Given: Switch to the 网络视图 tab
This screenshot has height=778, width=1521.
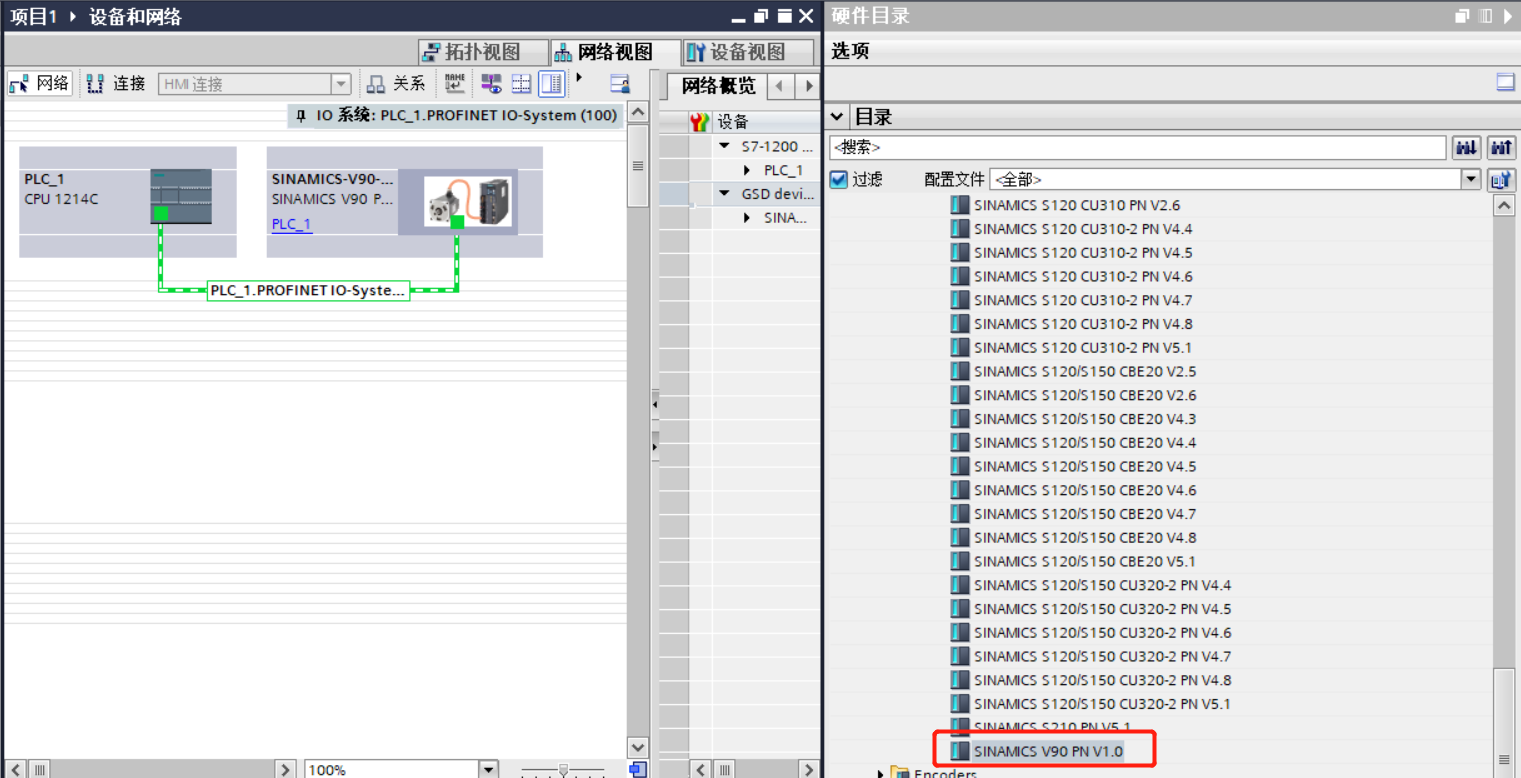Looking at the screenshot, I should (x=615, y=52).
